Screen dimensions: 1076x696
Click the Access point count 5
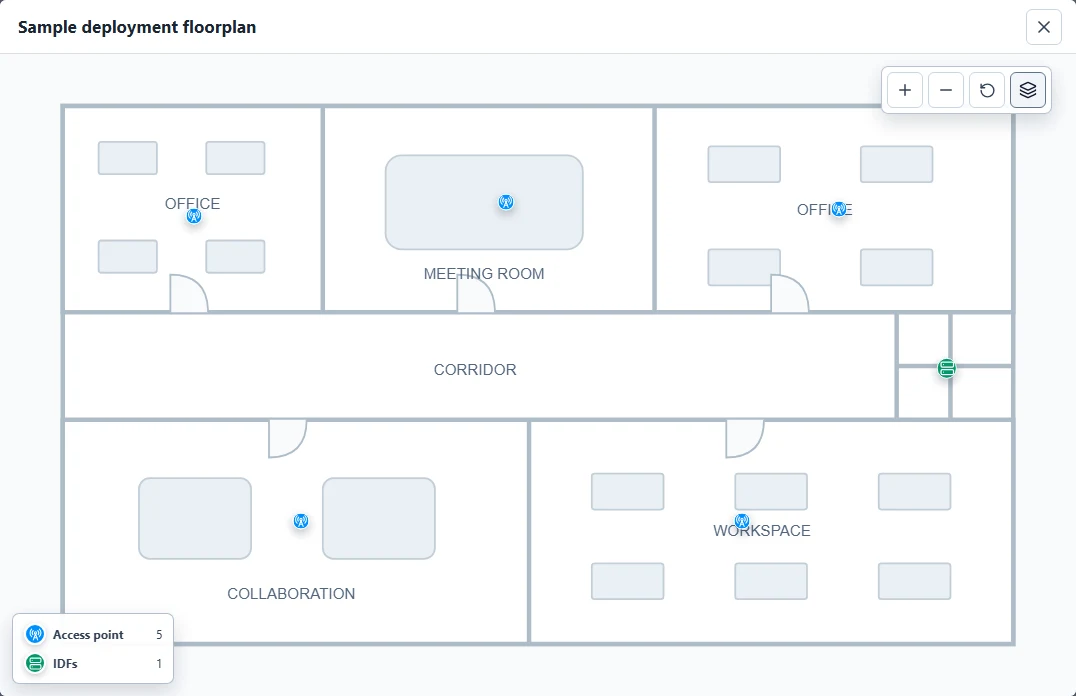(x=159, y=635)
